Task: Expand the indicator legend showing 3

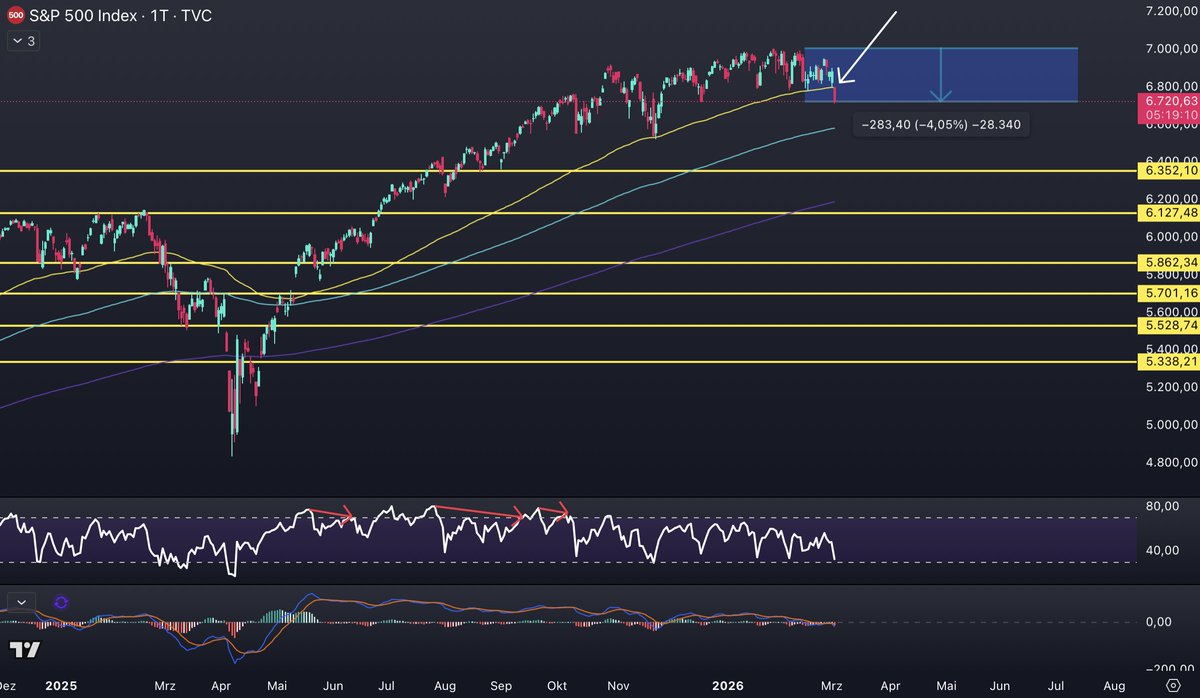Action: (x=23, y=41)
